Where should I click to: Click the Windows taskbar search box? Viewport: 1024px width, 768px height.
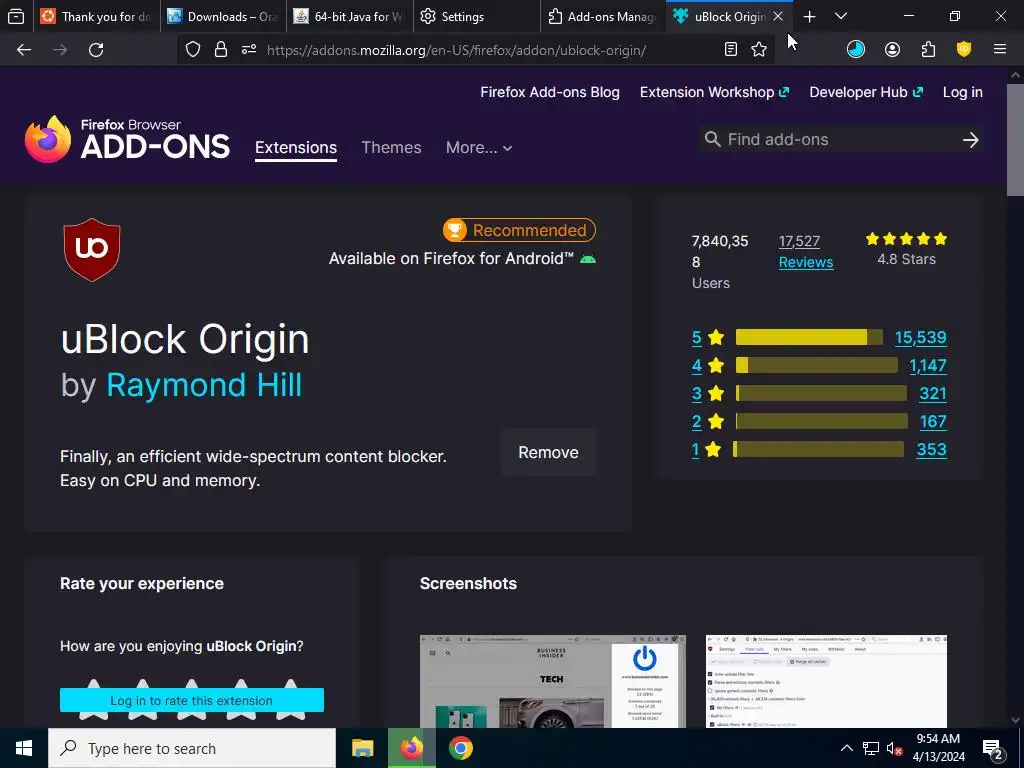click(x=192, y=748)
